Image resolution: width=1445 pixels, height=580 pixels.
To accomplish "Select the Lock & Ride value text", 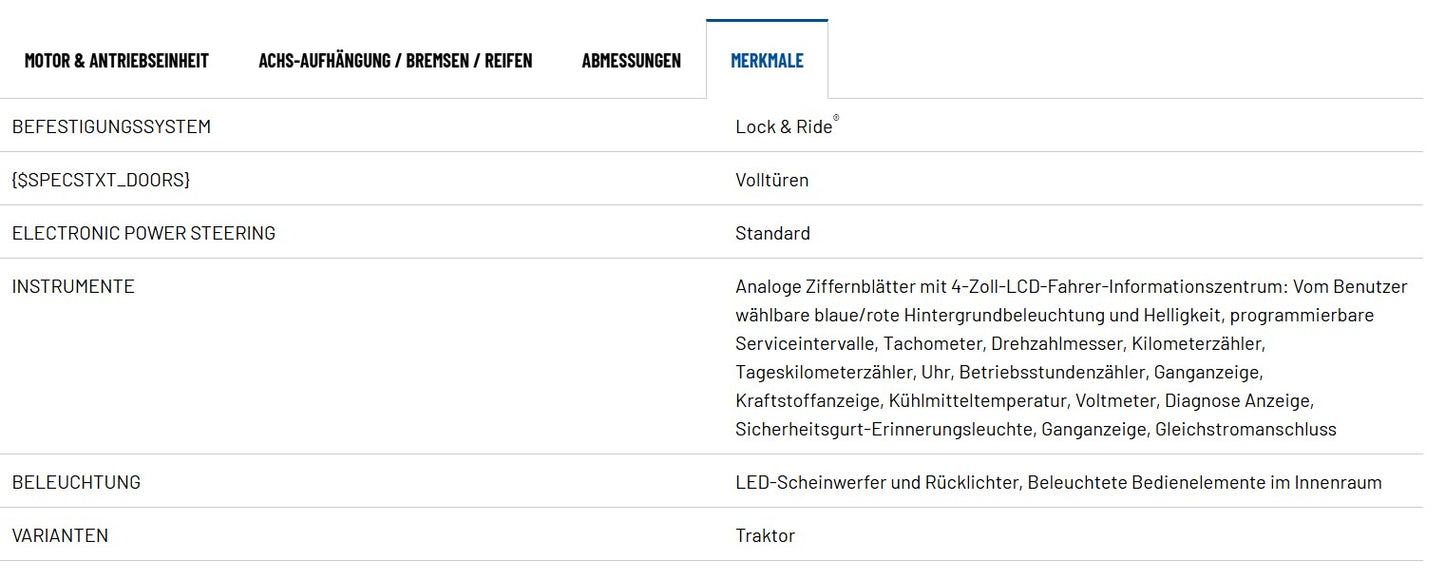I will (784, 126).
